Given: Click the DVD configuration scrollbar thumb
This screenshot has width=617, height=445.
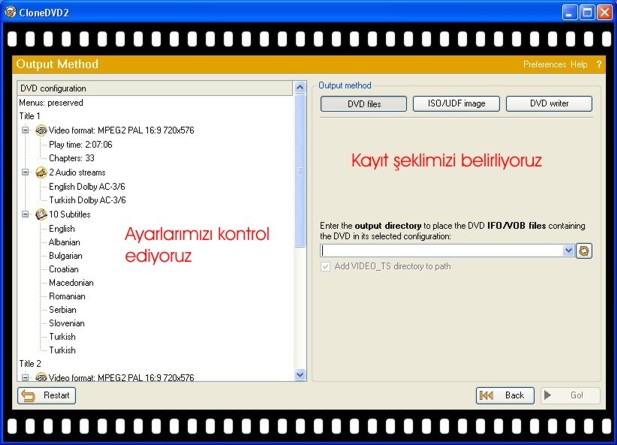Looking at the screenshot, I should pos(300,171).
